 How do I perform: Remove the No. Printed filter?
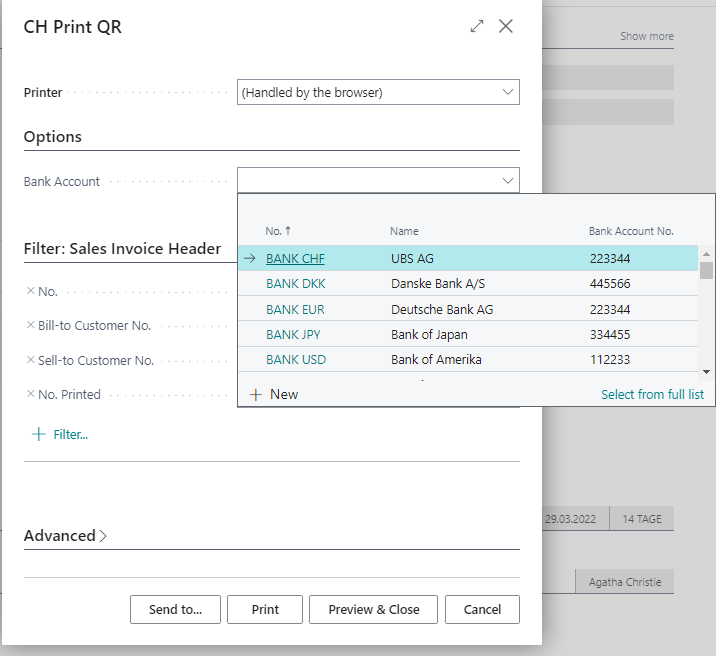[x=30, y=394]
